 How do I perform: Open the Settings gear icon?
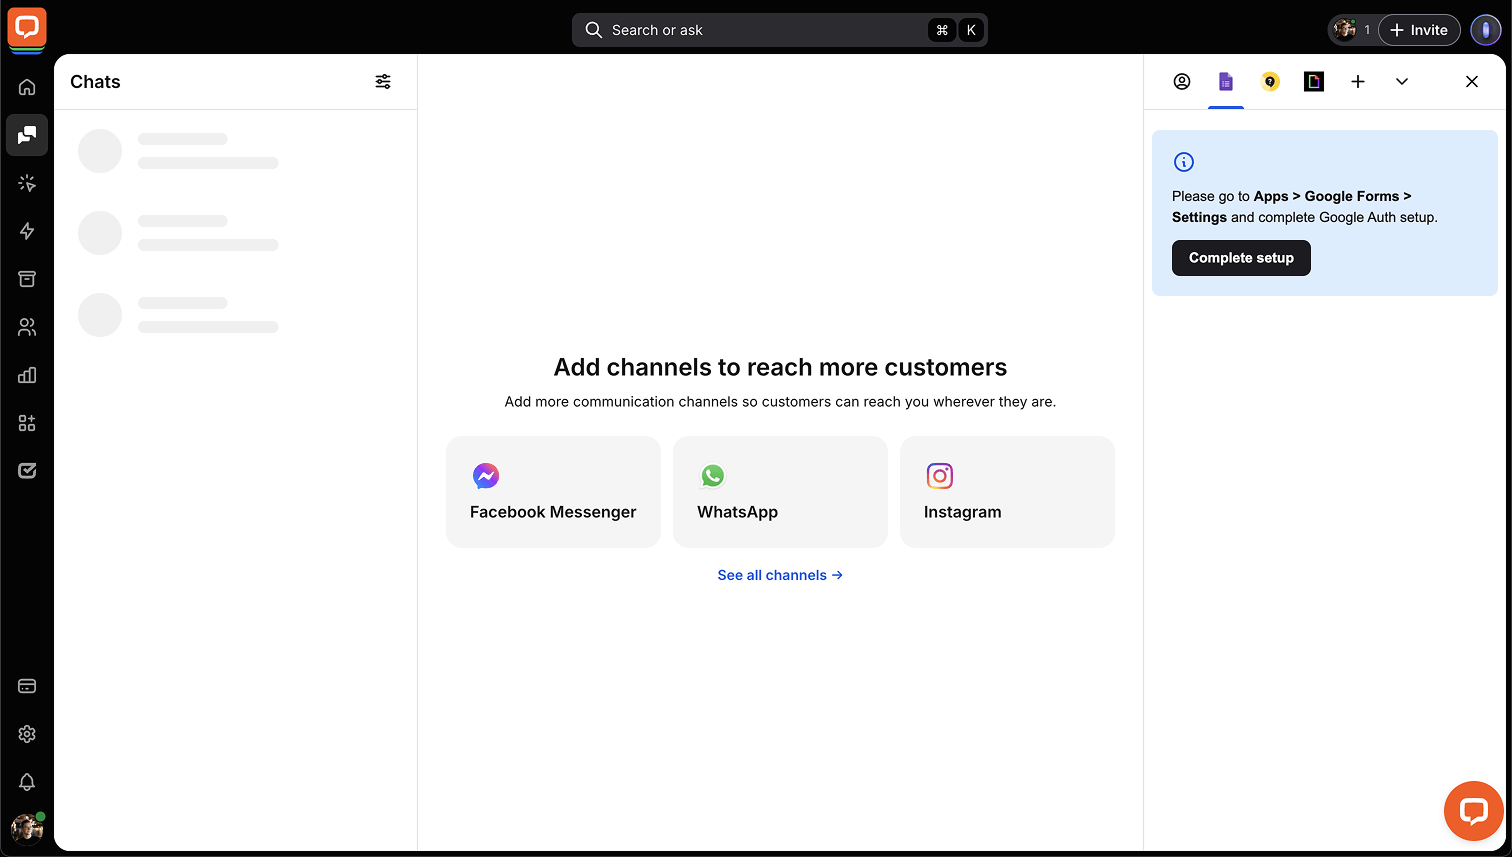tap(27, 734)
